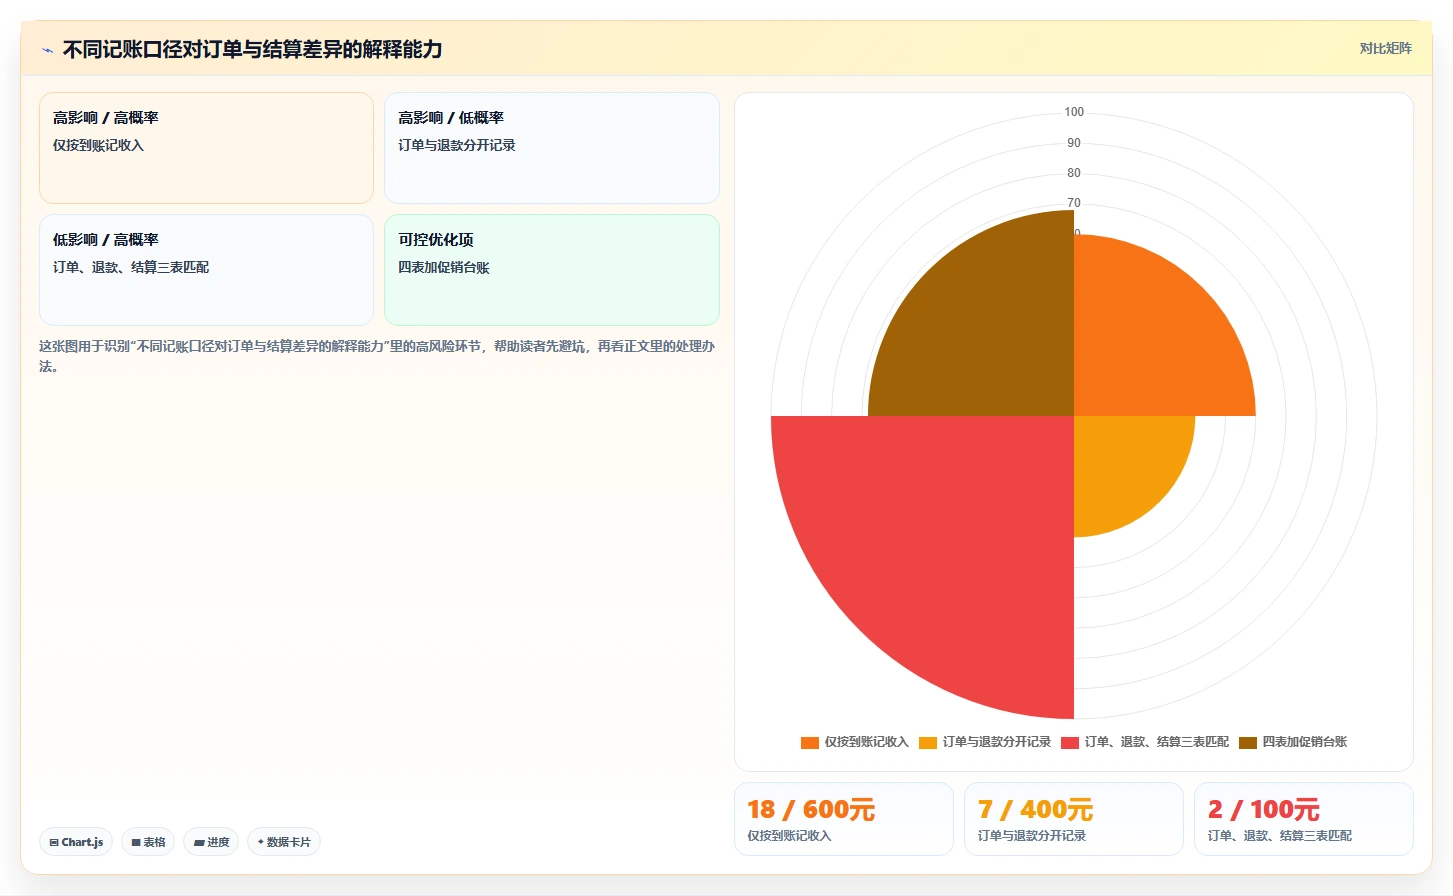Click 订单与退款分开记录 text in matrix card
The width and height of the screenshot is (1453, 896).
tap(457, 145)
